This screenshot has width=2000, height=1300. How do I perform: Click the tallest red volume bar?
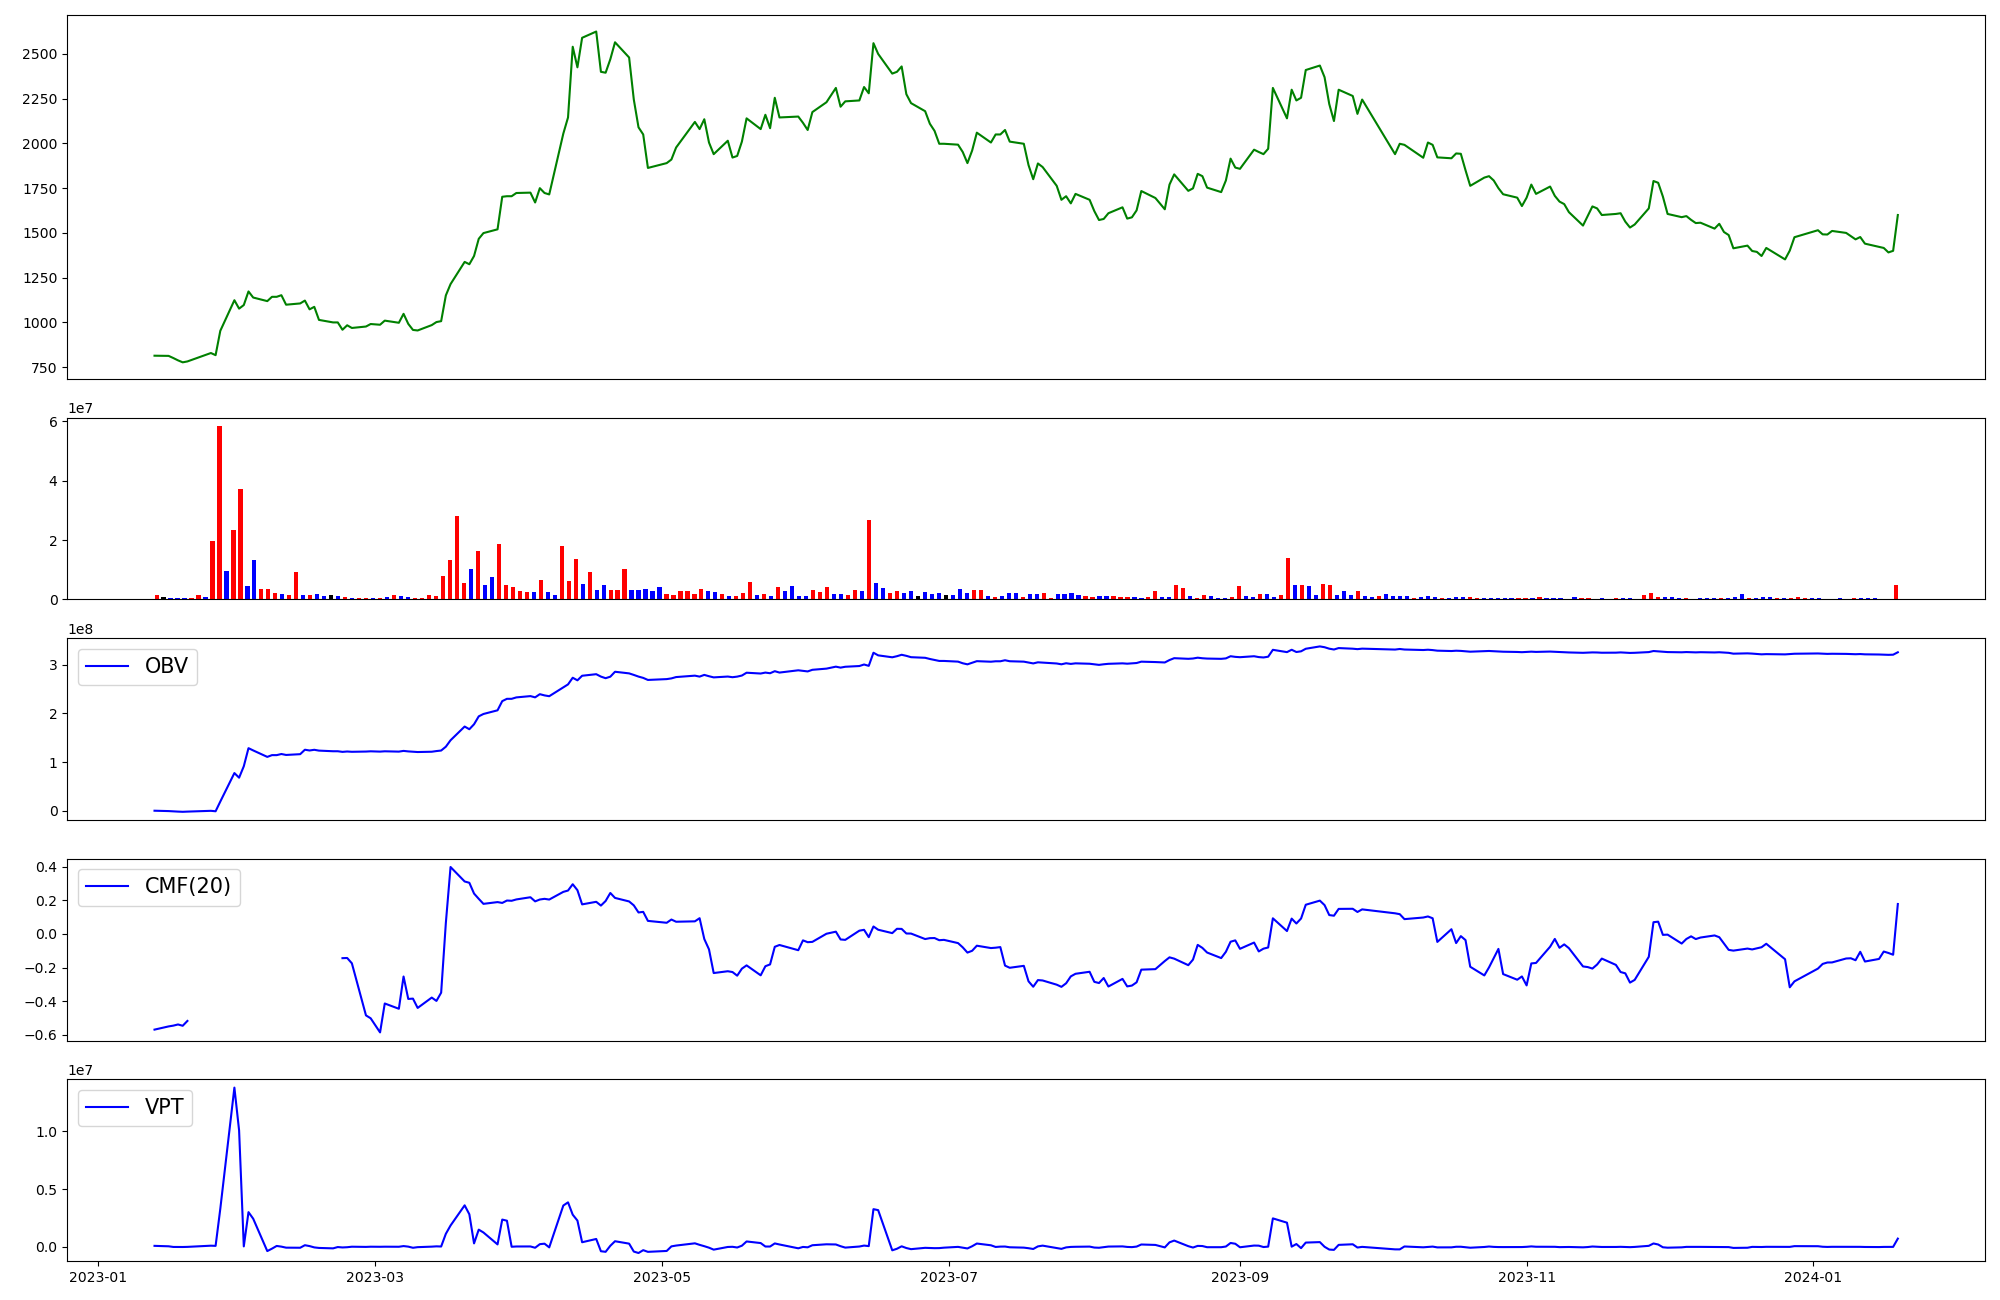coord(220,510)
